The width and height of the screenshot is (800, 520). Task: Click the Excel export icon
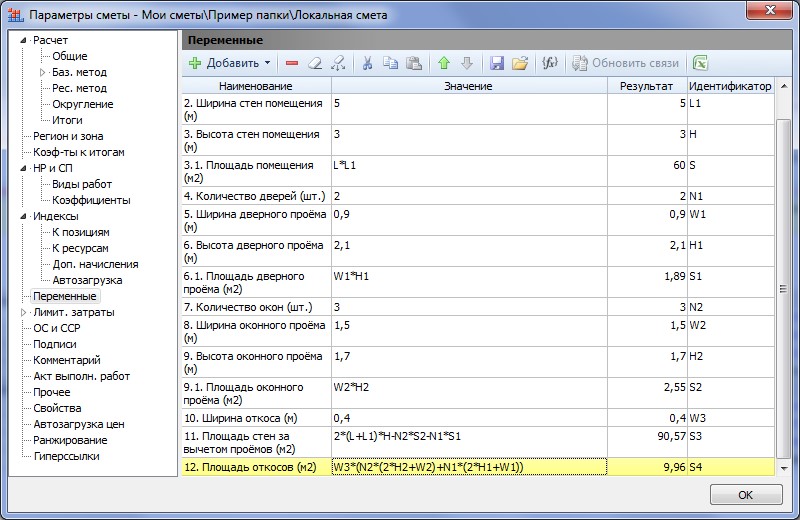point(701,63)
